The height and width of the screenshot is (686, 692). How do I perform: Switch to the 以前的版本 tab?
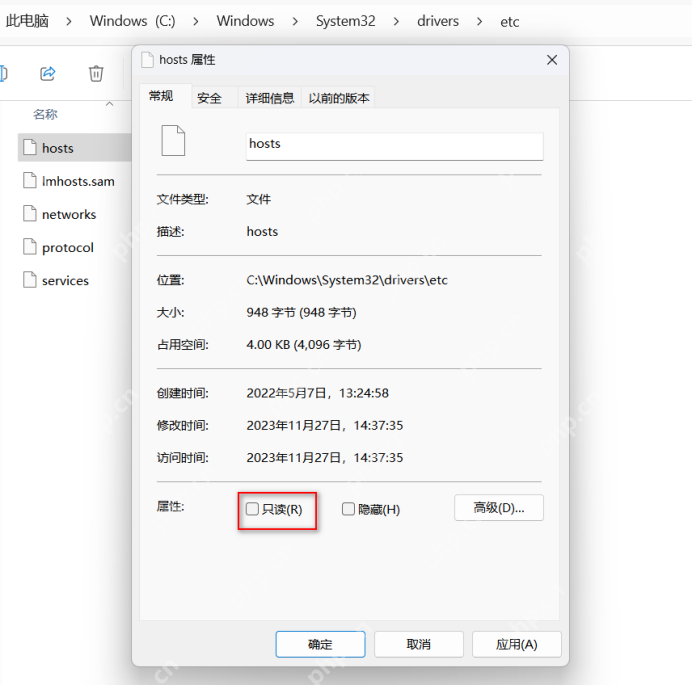pyautogui.click(x=338, y=98)
